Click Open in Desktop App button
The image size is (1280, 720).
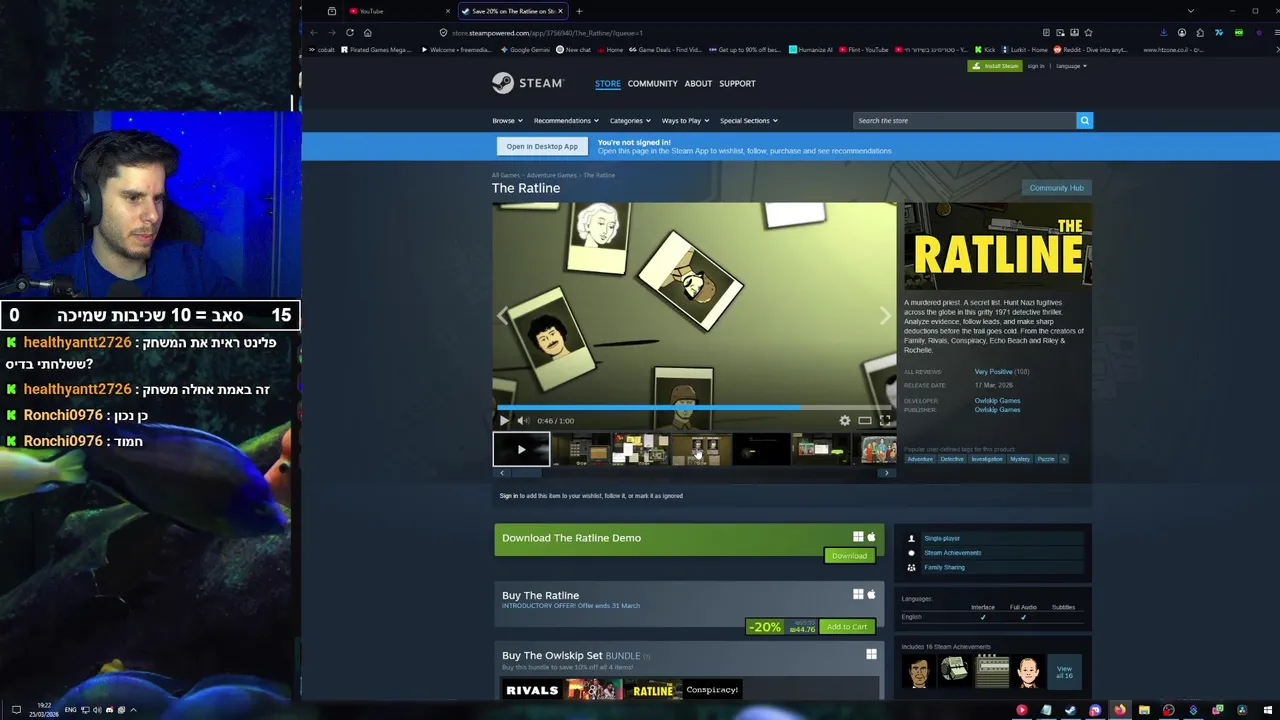click(x=542, y=147)
